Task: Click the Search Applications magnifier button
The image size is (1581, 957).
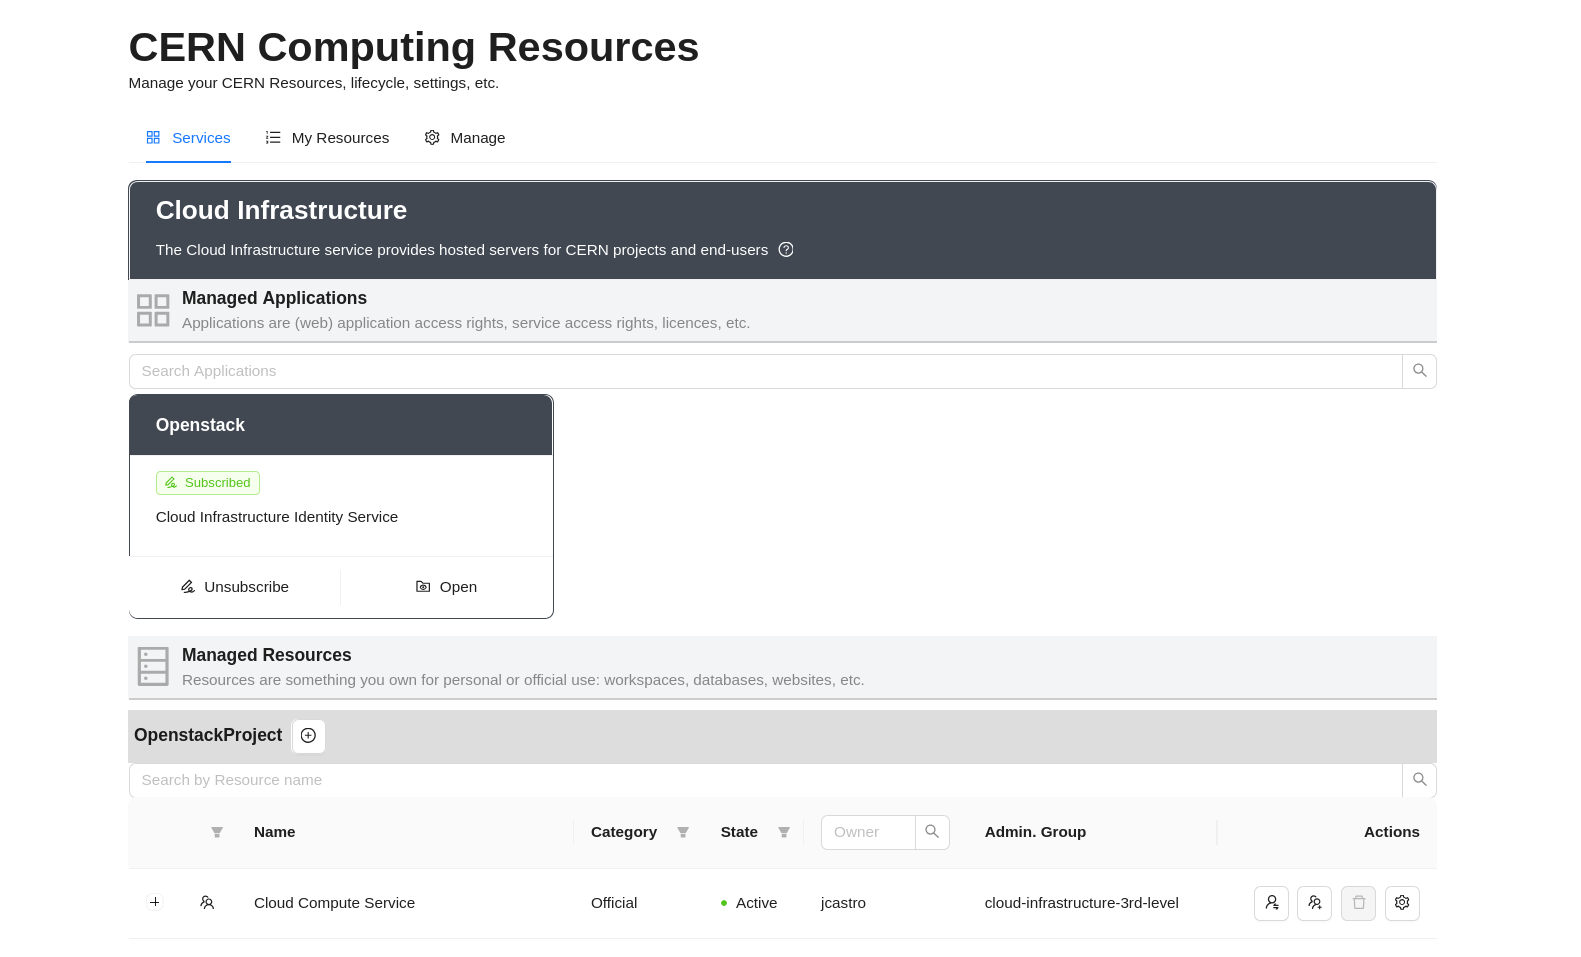Action: [1419, 371]
